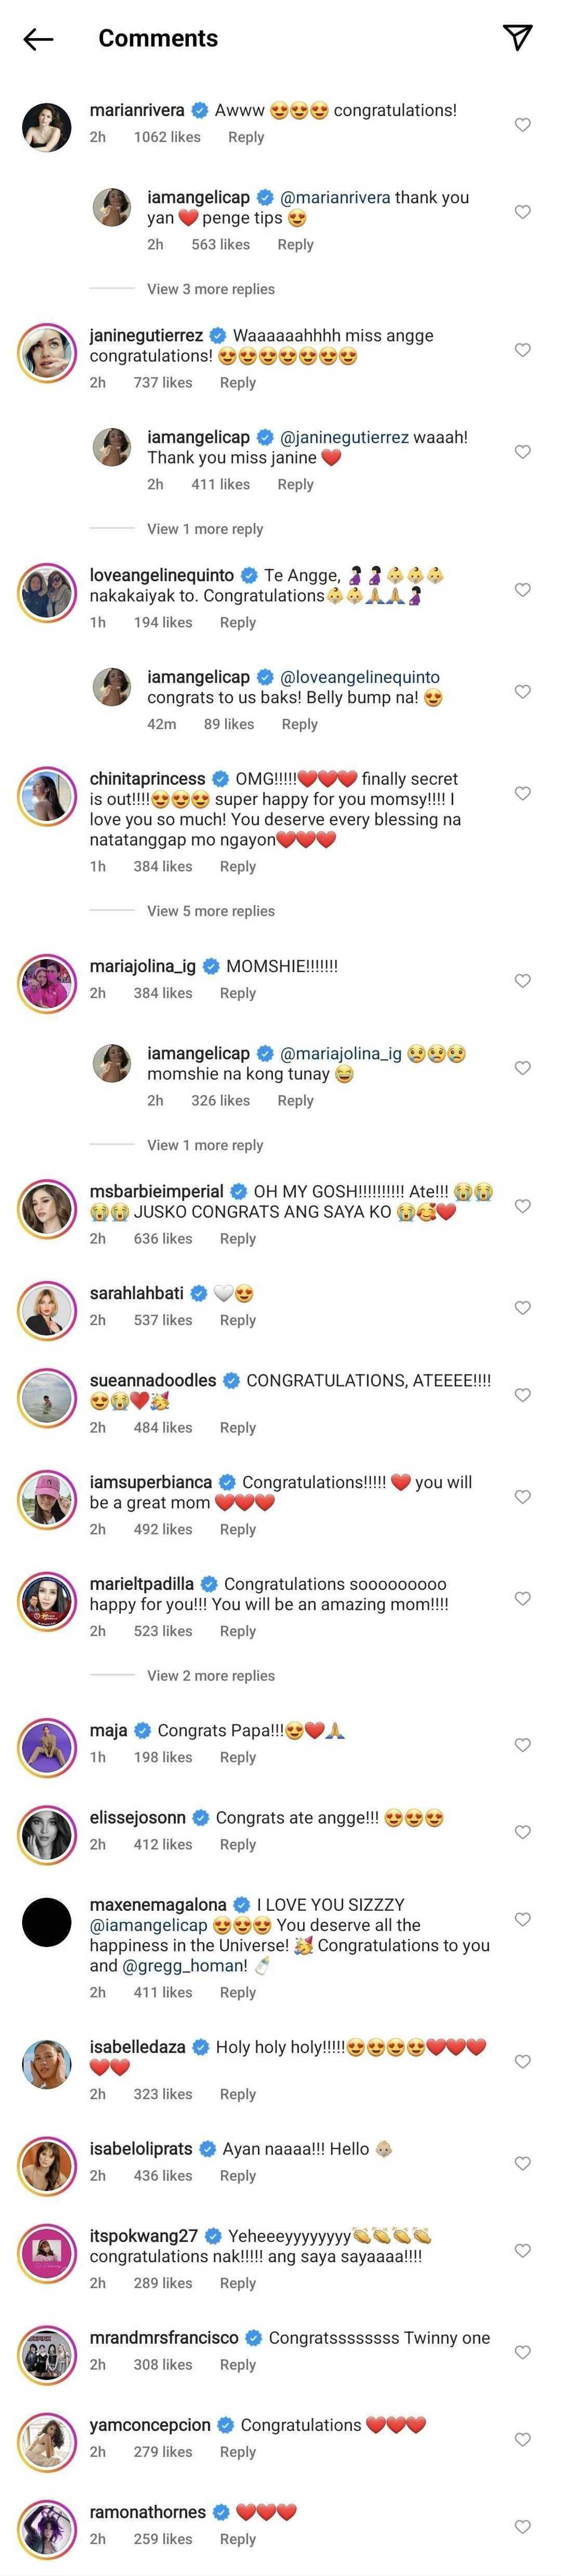Like sarahlahbati's comment heart icon
The height and width of the screenshot is (2576, 561).
pyautogui.click(x=522, y=1307)
